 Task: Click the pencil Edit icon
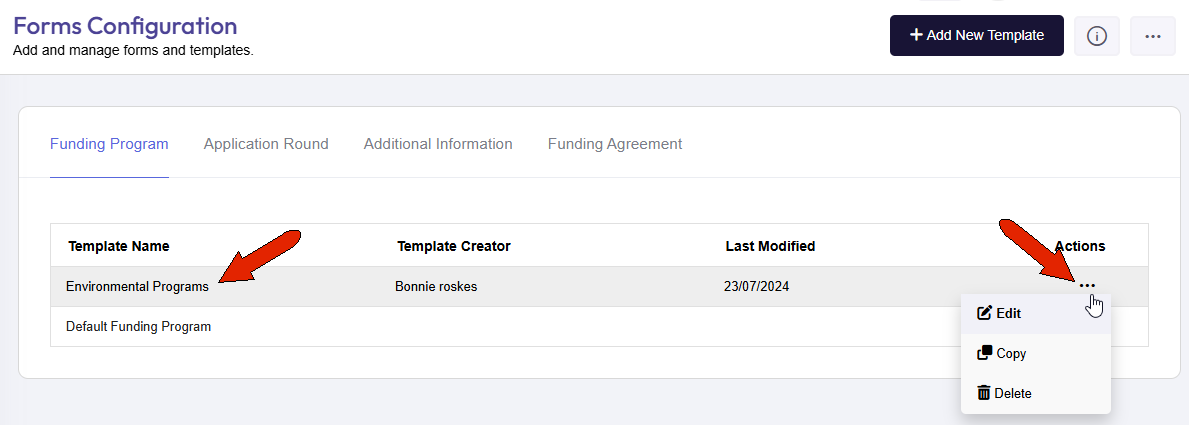click(x=984, y=313)
